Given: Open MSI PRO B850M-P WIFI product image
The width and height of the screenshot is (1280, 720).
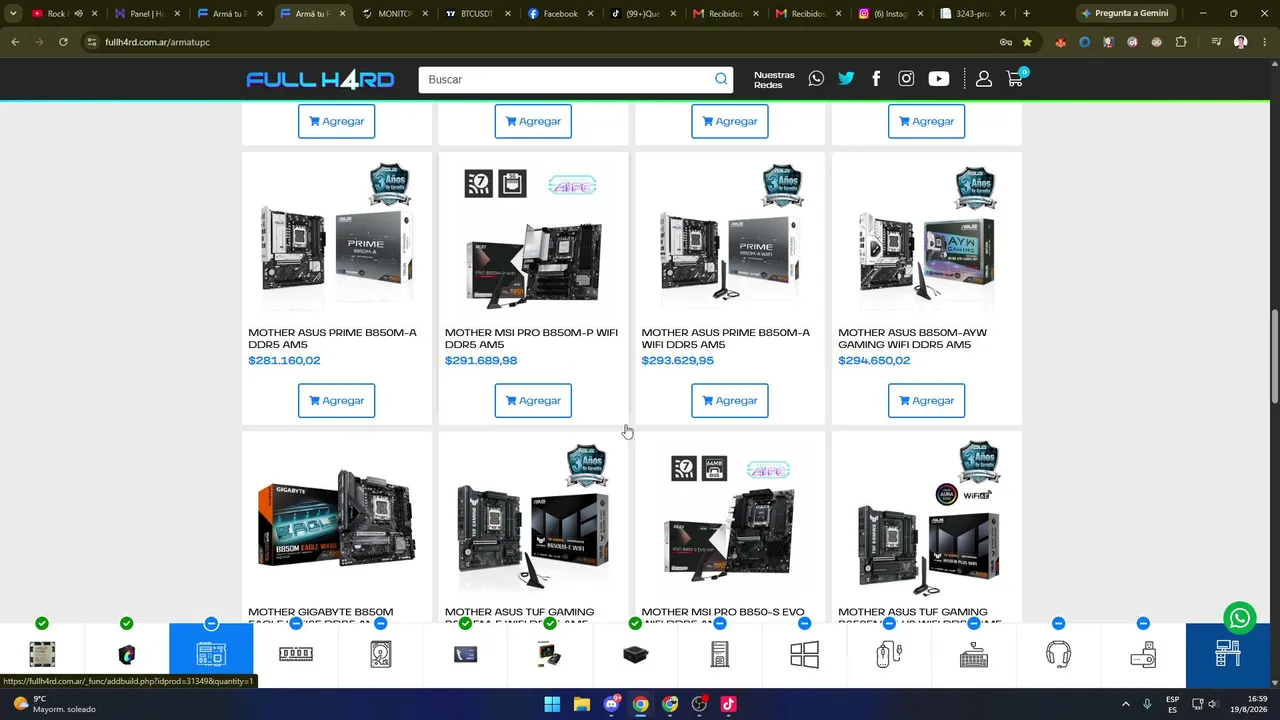Looking at the screenshot, I should (x=533, y=238).
